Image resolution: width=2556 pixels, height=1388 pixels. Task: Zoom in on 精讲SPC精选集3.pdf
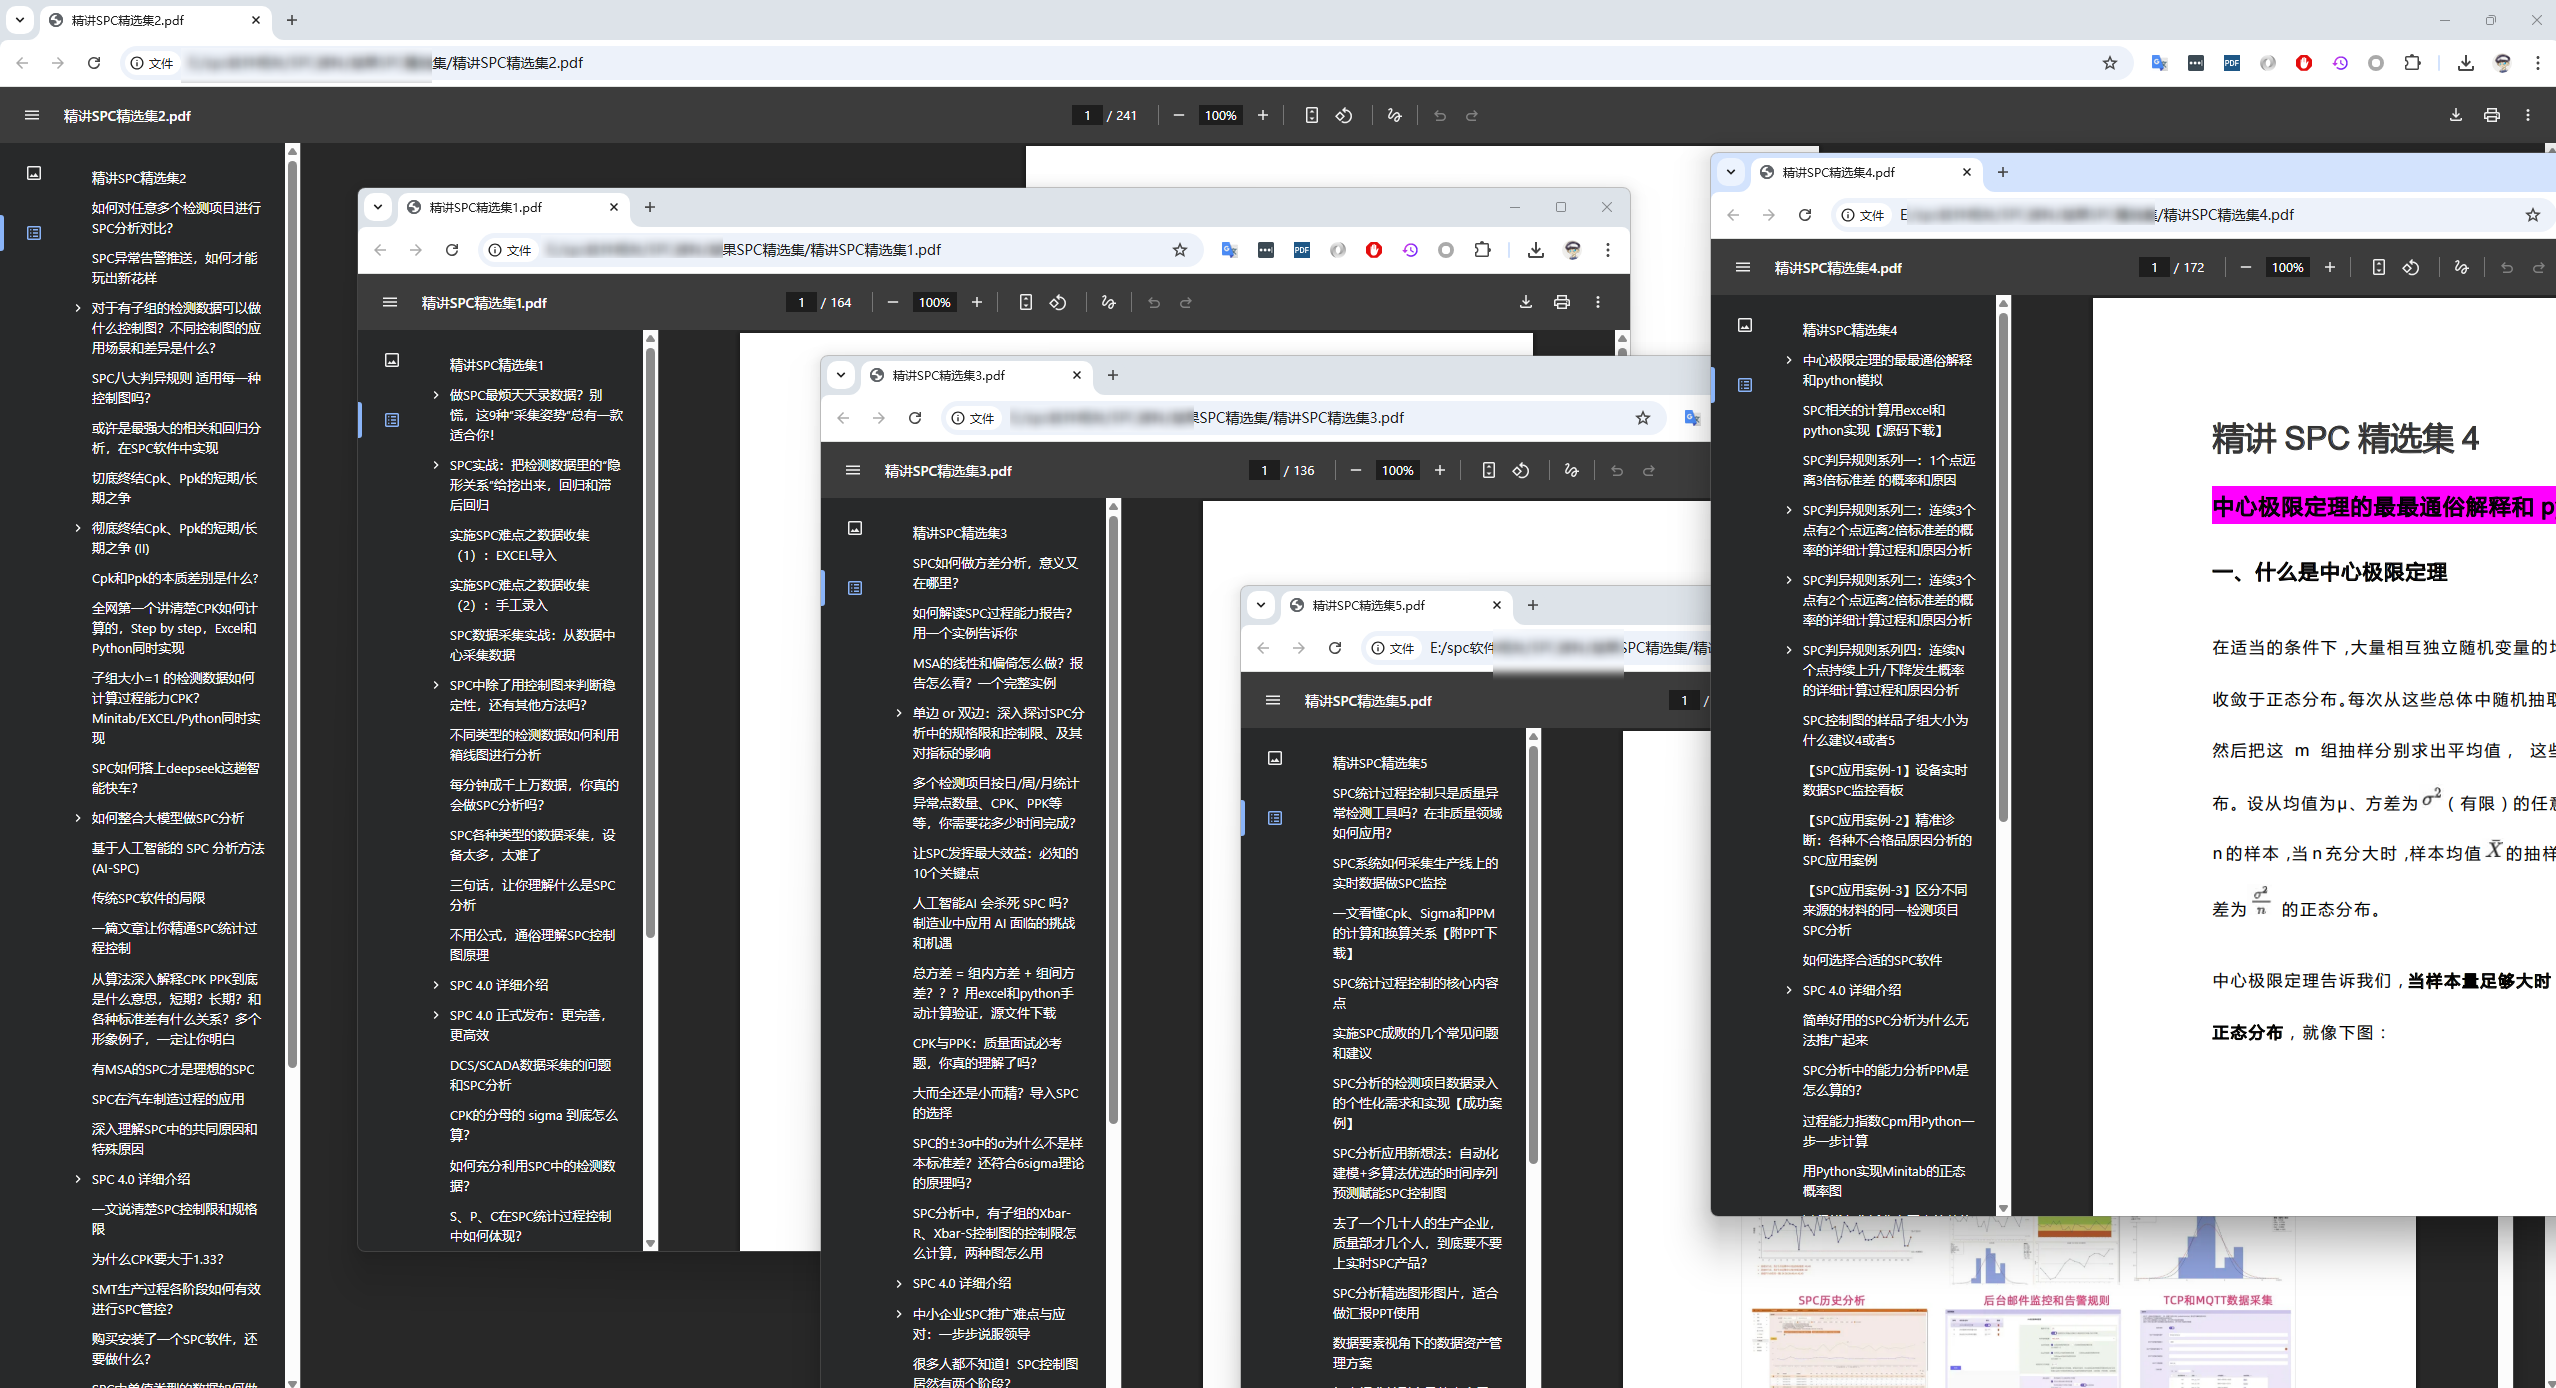click(x=1440, y=470)
